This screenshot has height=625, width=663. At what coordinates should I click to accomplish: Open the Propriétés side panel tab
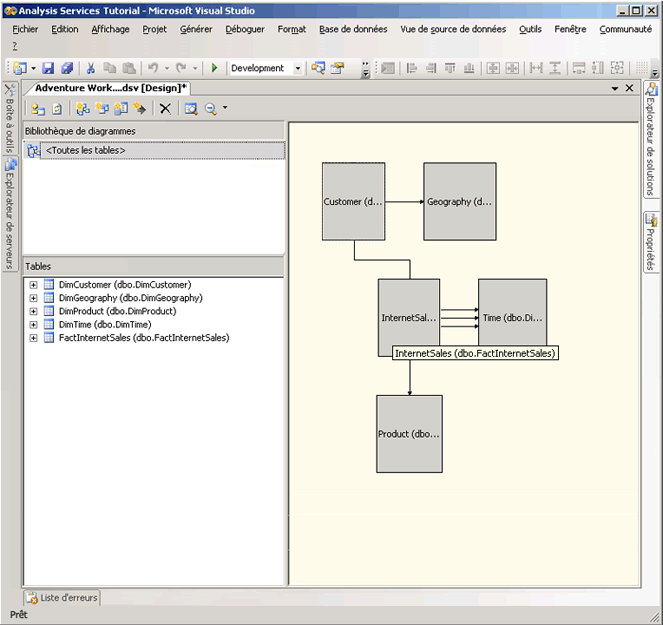click(651, 242)
